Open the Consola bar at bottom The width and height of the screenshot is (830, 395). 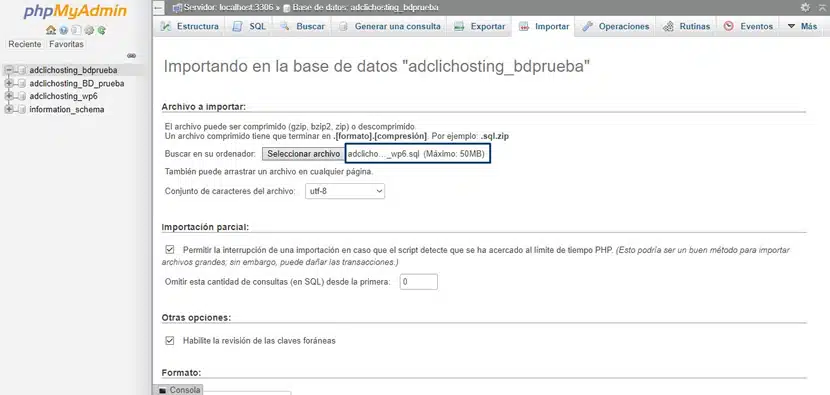(x=179, y=390)
